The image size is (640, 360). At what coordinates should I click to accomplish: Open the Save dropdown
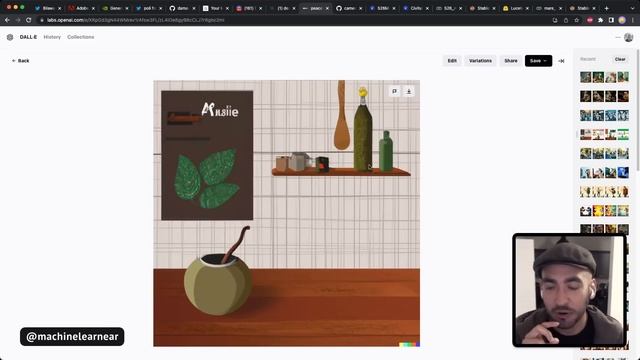point(538,61)
